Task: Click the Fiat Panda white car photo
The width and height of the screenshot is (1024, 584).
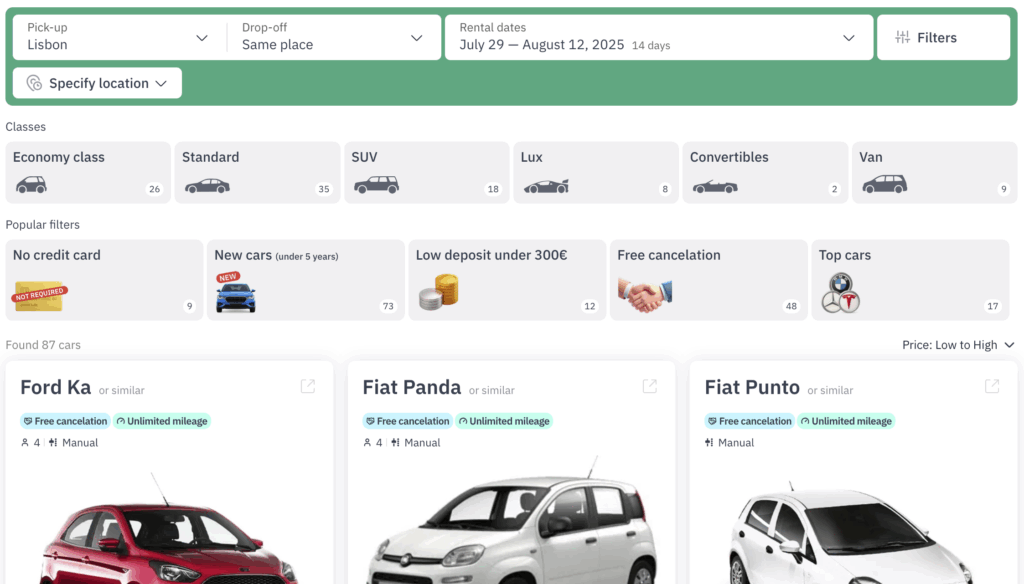Action: click(511, 521)
